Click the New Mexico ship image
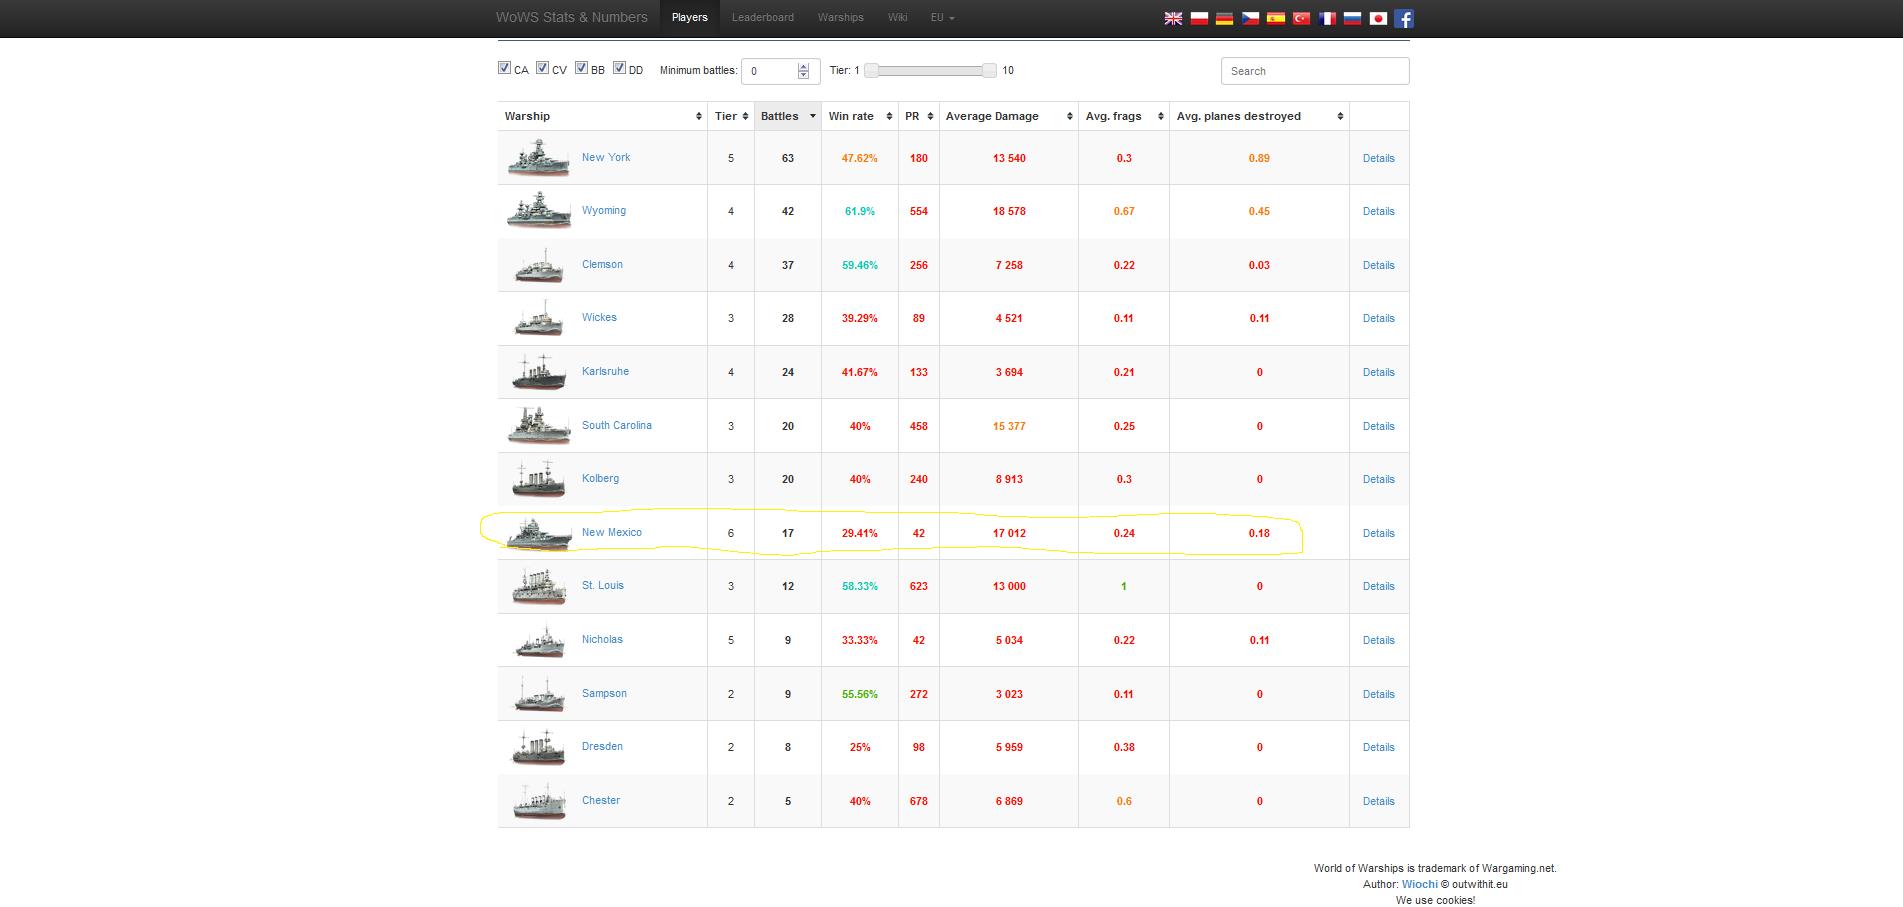The image size is (1903, 907). [539, 533]
